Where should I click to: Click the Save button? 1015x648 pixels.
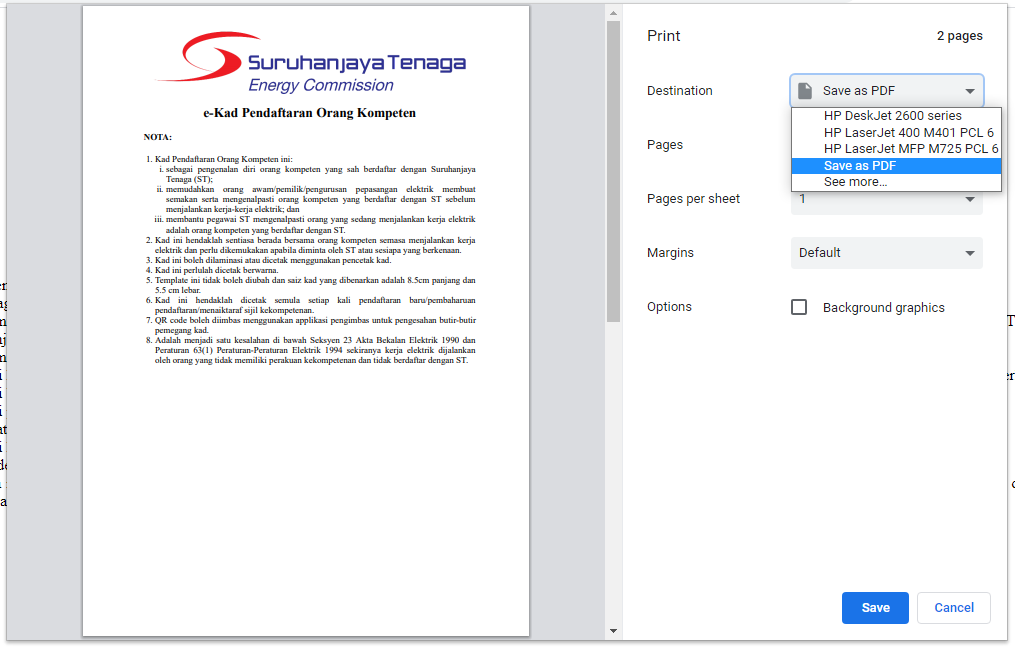(875, 608)
